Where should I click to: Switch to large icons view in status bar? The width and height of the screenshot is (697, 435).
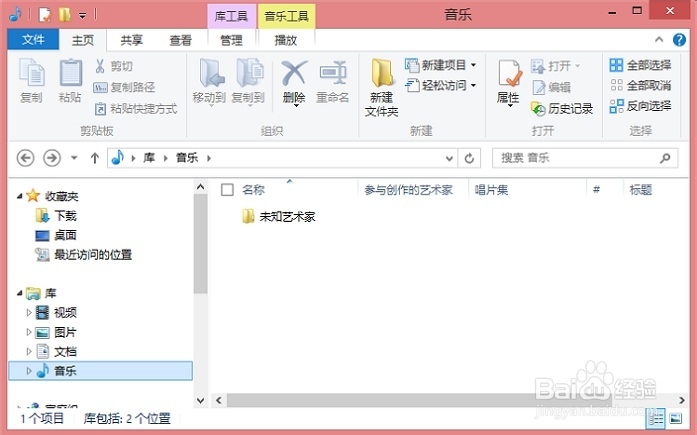click(675, 419)
